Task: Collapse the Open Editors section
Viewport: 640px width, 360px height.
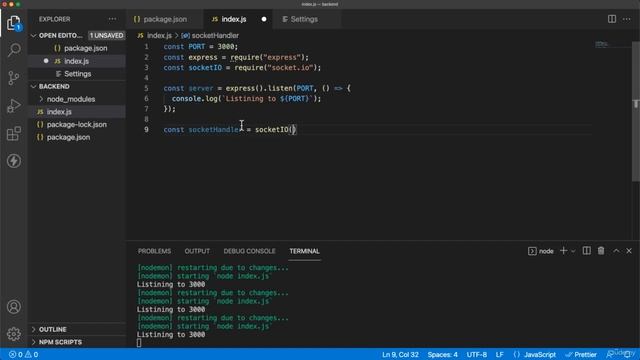Action: pos(33,36)
